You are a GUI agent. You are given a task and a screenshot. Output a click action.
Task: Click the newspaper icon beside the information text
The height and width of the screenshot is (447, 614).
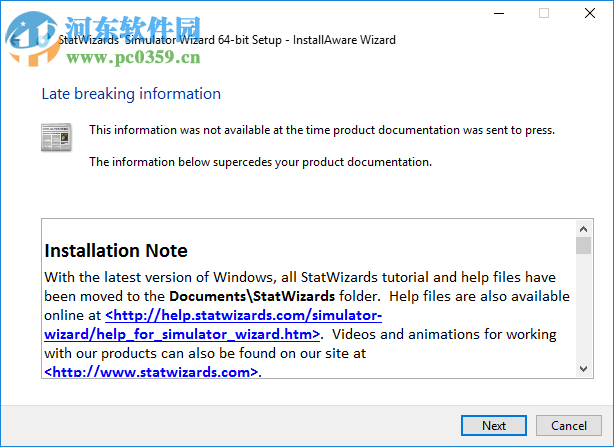point(56,137)
